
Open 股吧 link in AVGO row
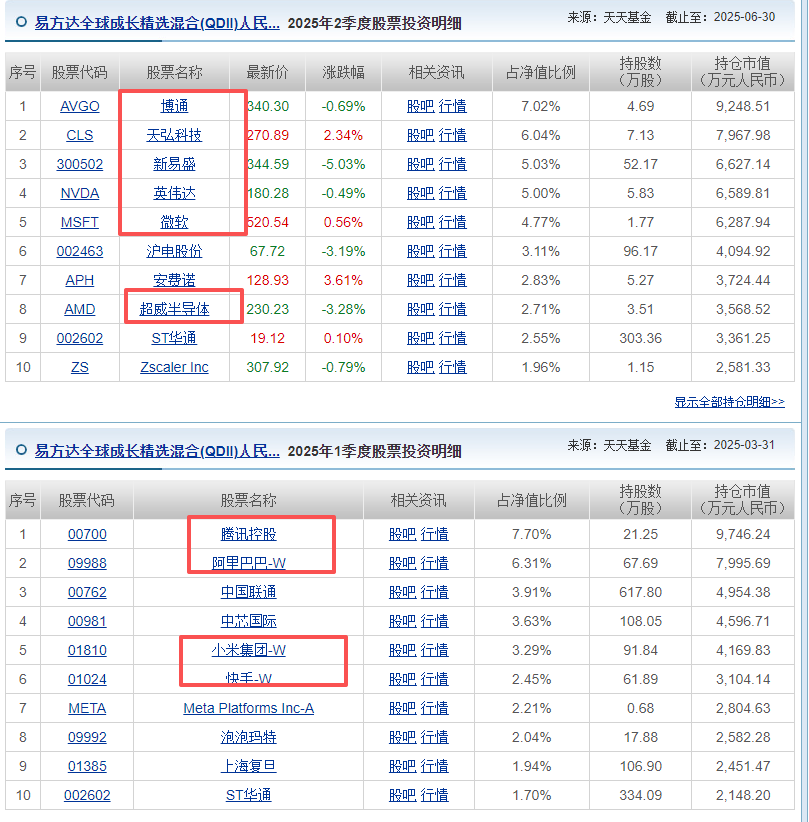(420, 106)
